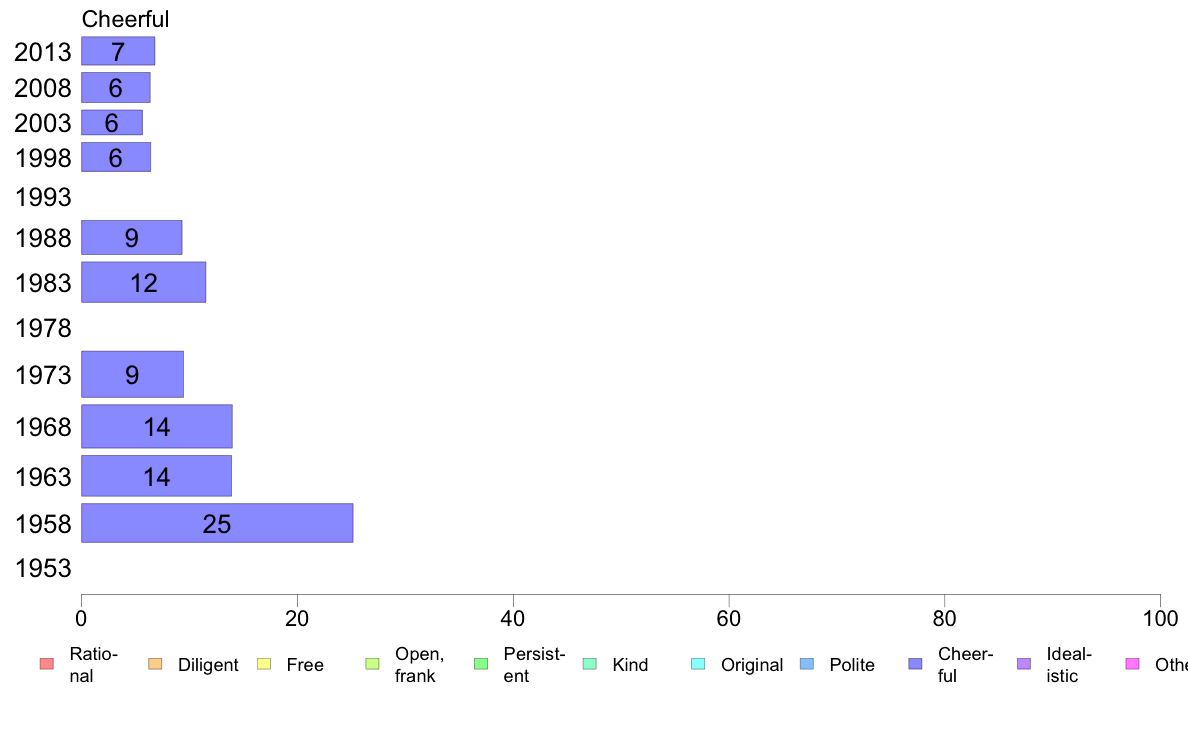Toggle the Kind legend swatch
The height and width of the screenshot is (736, 1188).
point(589,664)
